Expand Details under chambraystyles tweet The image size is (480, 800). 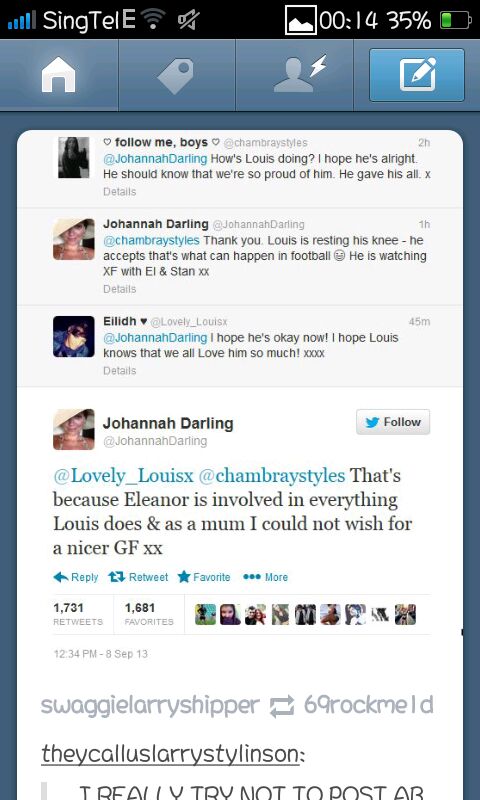click(119, 192)
